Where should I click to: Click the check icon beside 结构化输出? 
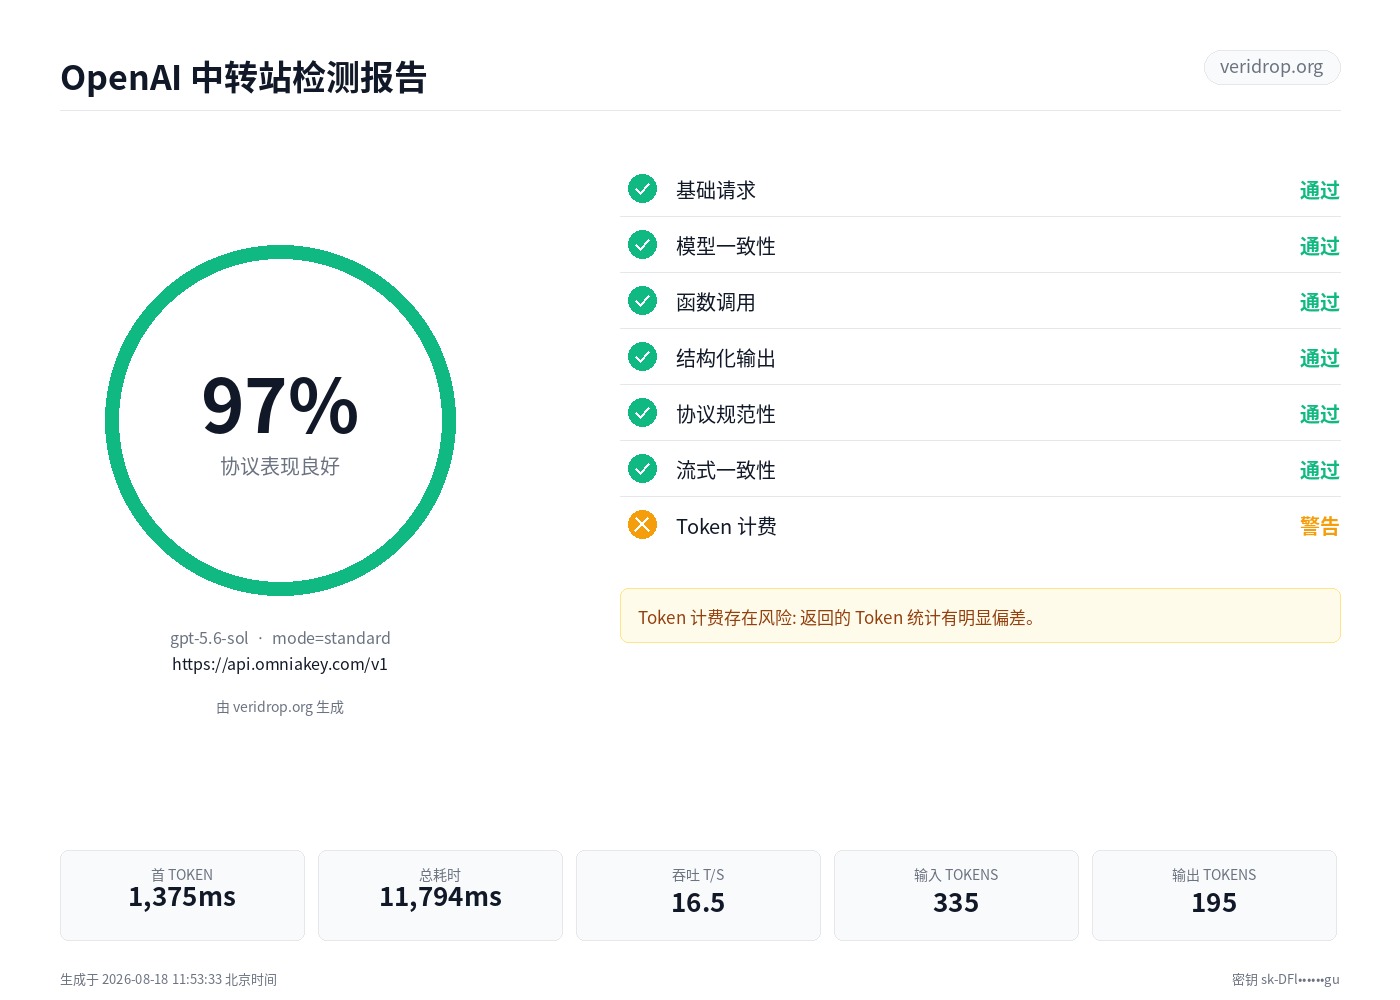[x=642, y=357]
